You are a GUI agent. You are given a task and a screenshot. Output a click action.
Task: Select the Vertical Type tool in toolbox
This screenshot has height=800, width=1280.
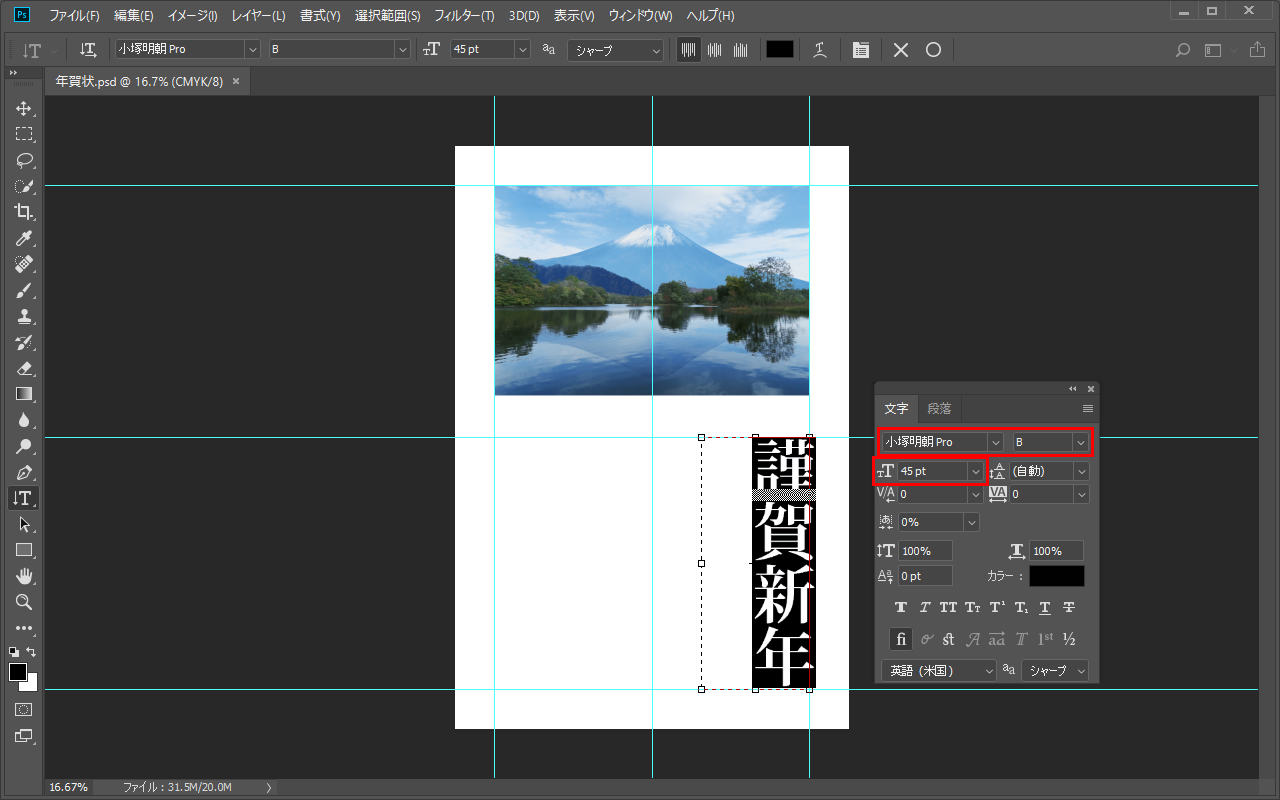24,498
